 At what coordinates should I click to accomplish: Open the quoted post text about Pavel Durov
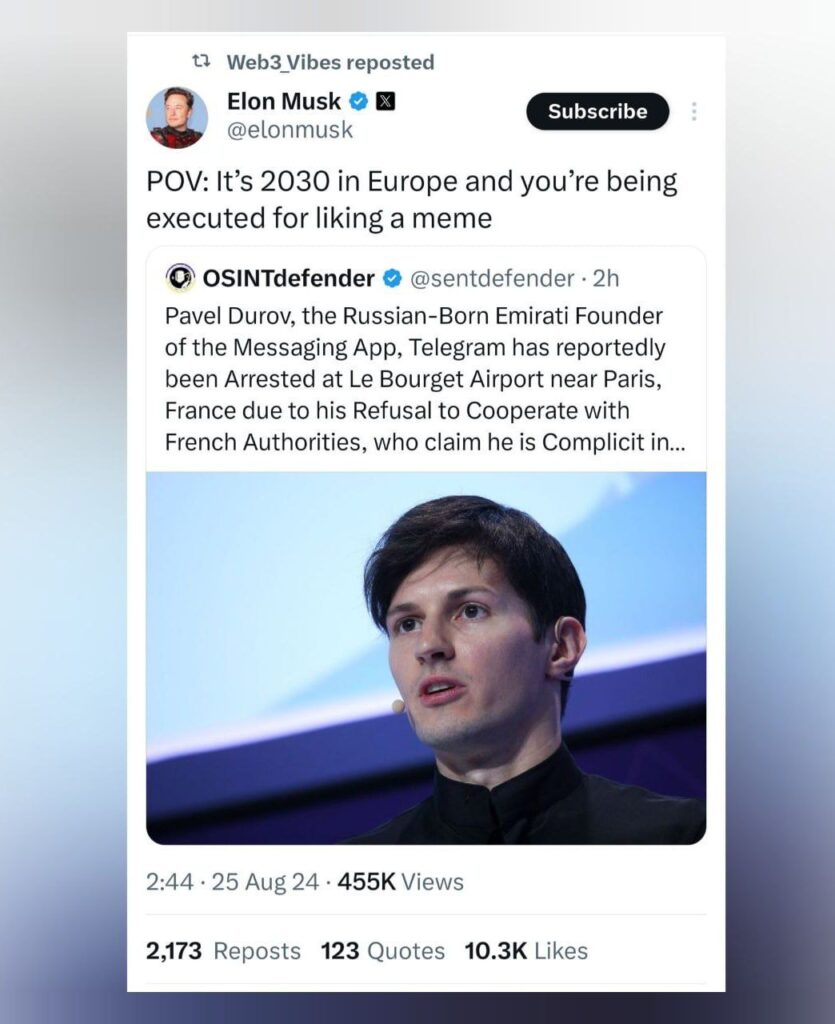pos(416,379)
